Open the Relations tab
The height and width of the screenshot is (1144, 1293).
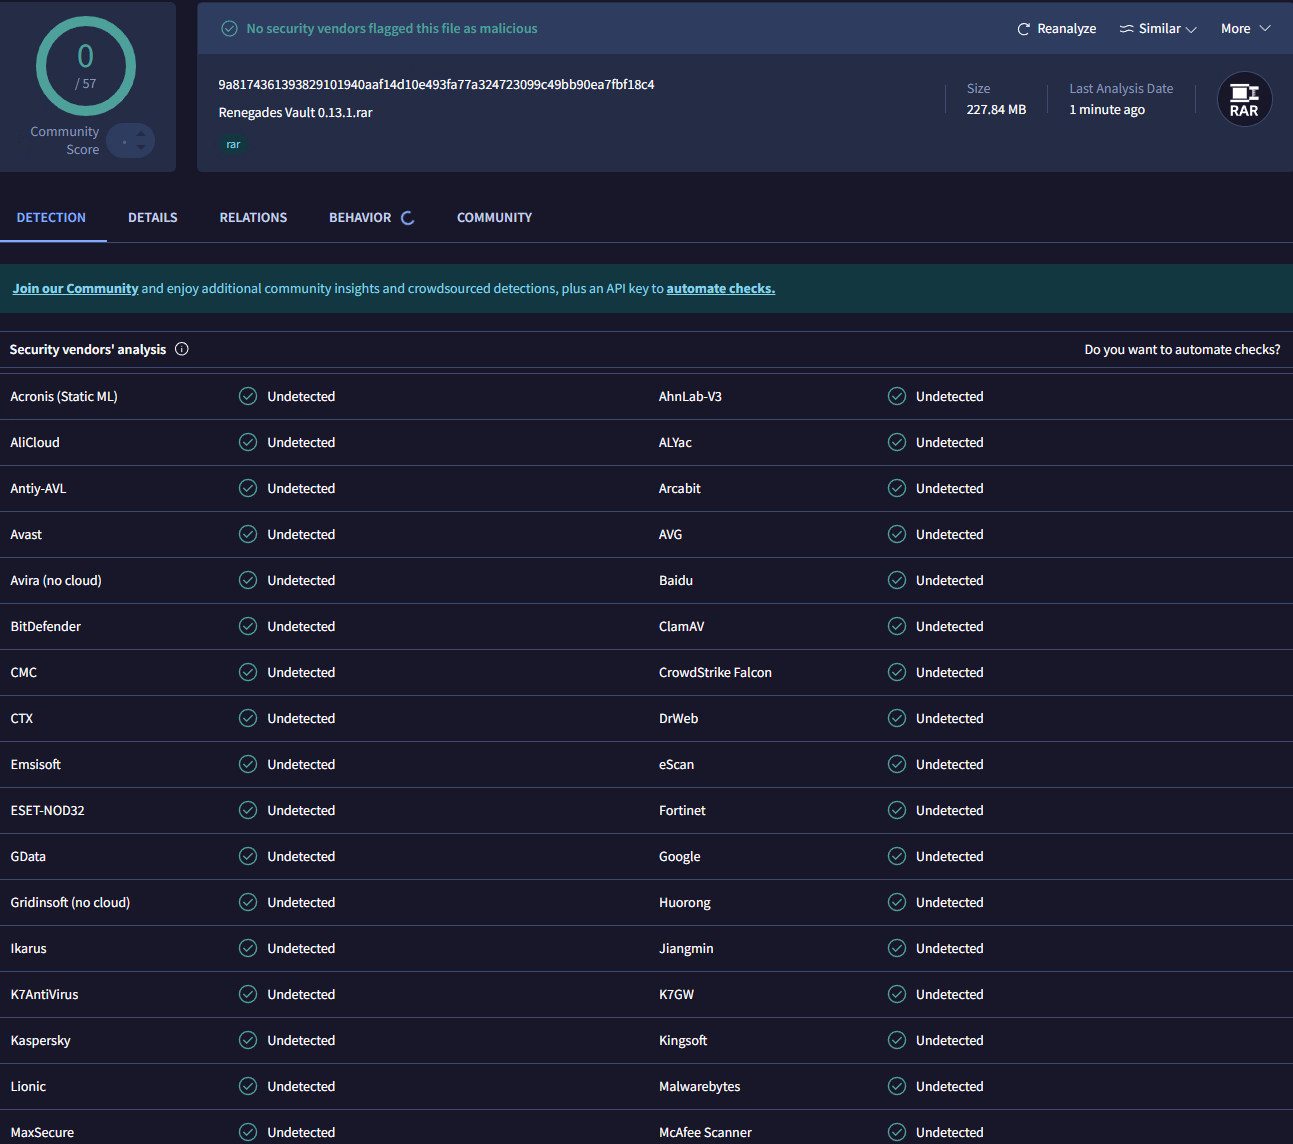[253, 217]
